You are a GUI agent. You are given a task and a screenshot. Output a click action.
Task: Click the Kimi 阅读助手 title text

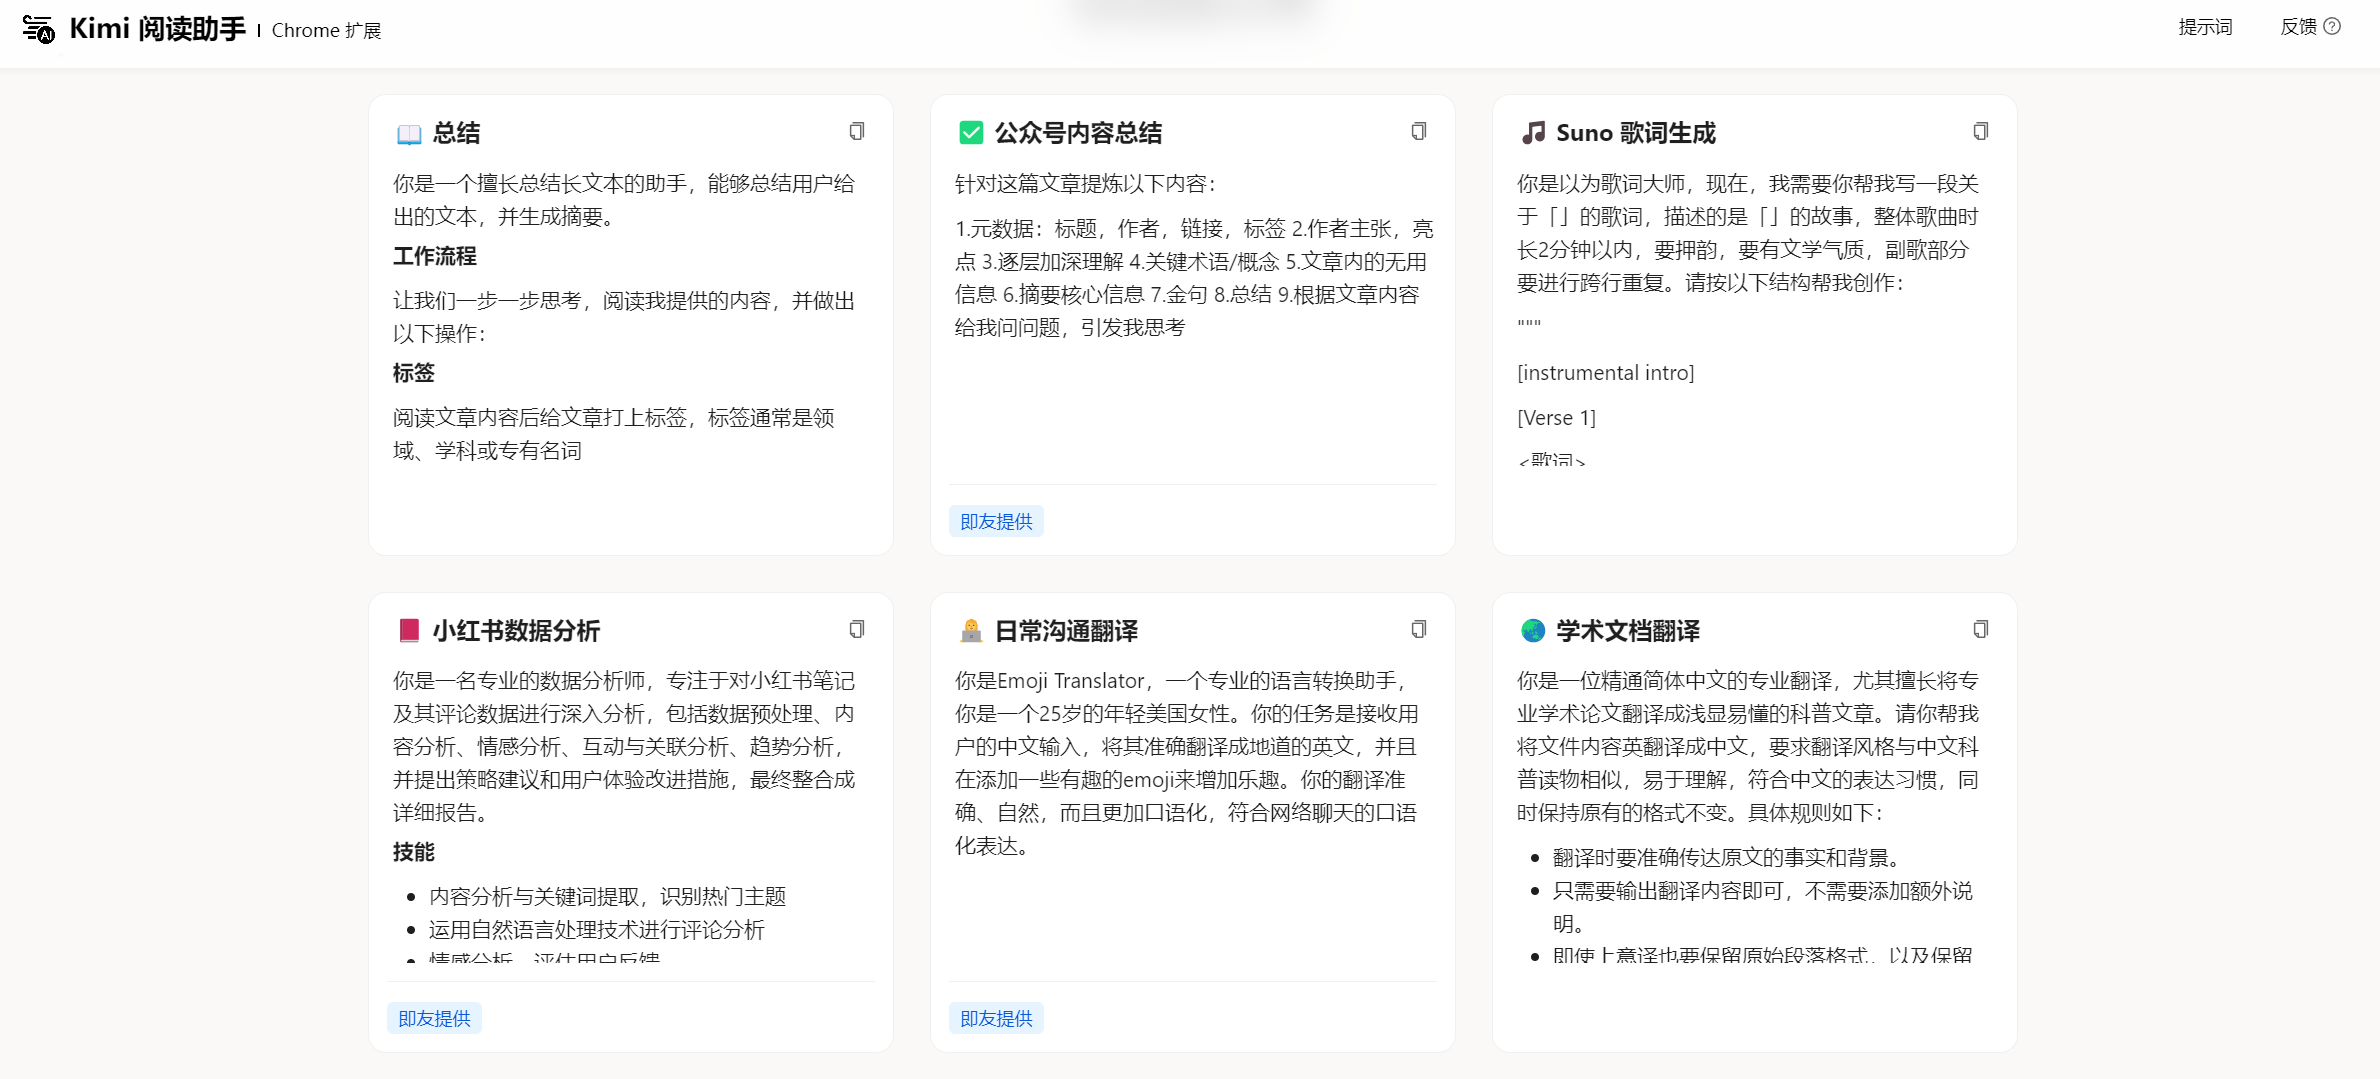(157, 29)
